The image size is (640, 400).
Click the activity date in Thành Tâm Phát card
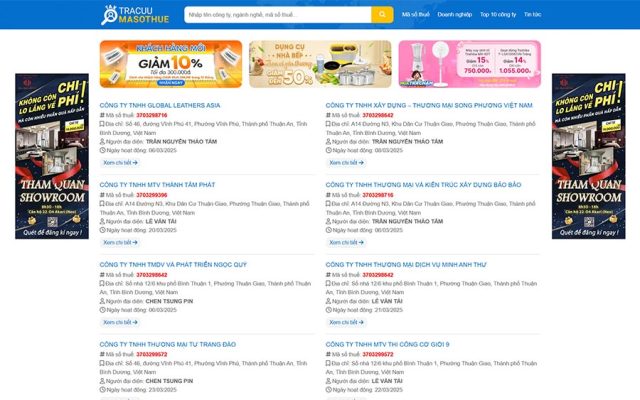tap(162, 230)
